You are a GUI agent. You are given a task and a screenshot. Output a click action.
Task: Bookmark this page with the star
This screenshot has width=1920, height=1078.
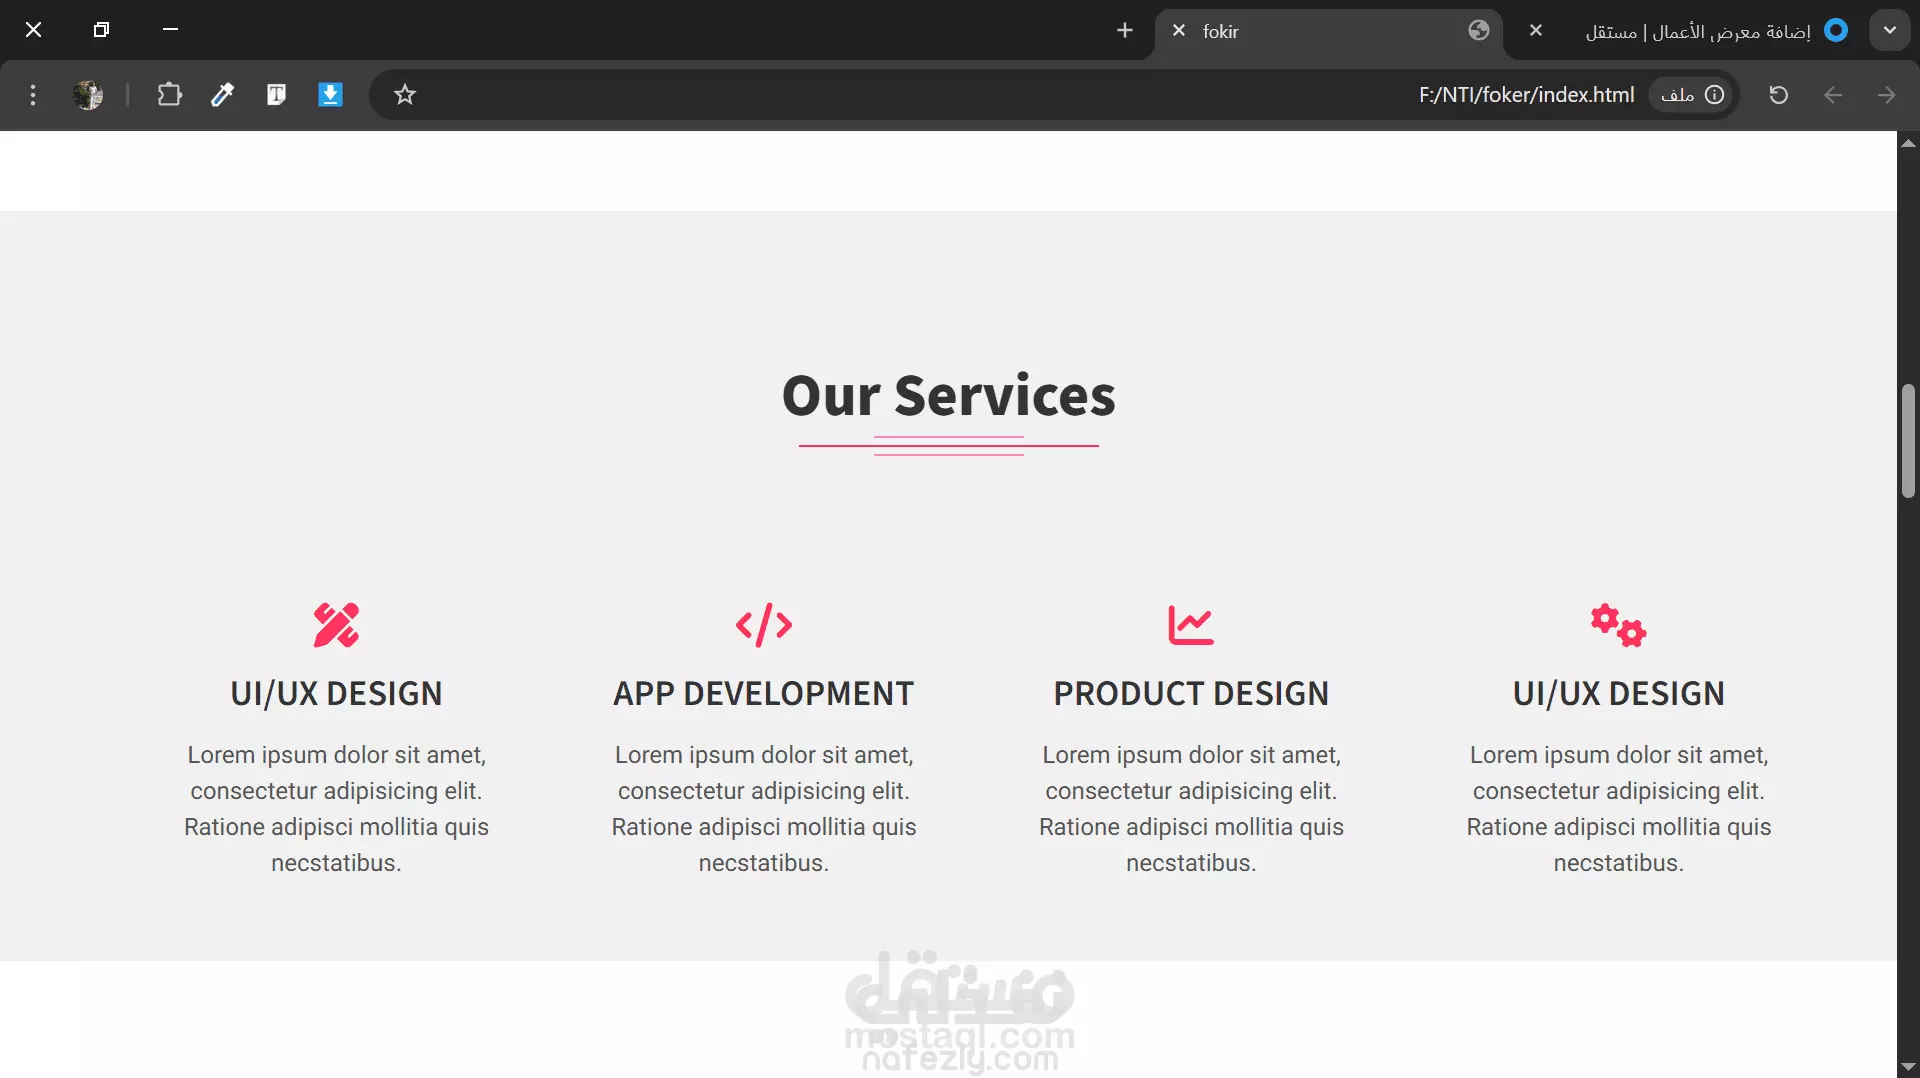[404, 95]
